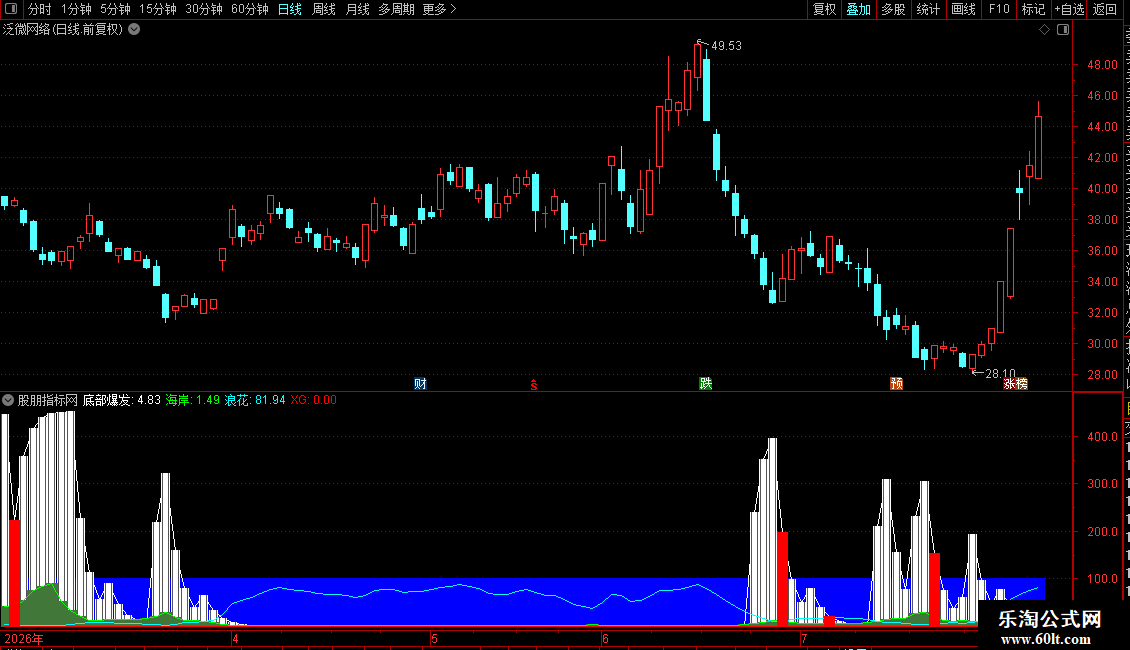1130x650 pixels.
Task: Click the green 跌 marker
Action: pyautogui.click(x=706, y=383)
